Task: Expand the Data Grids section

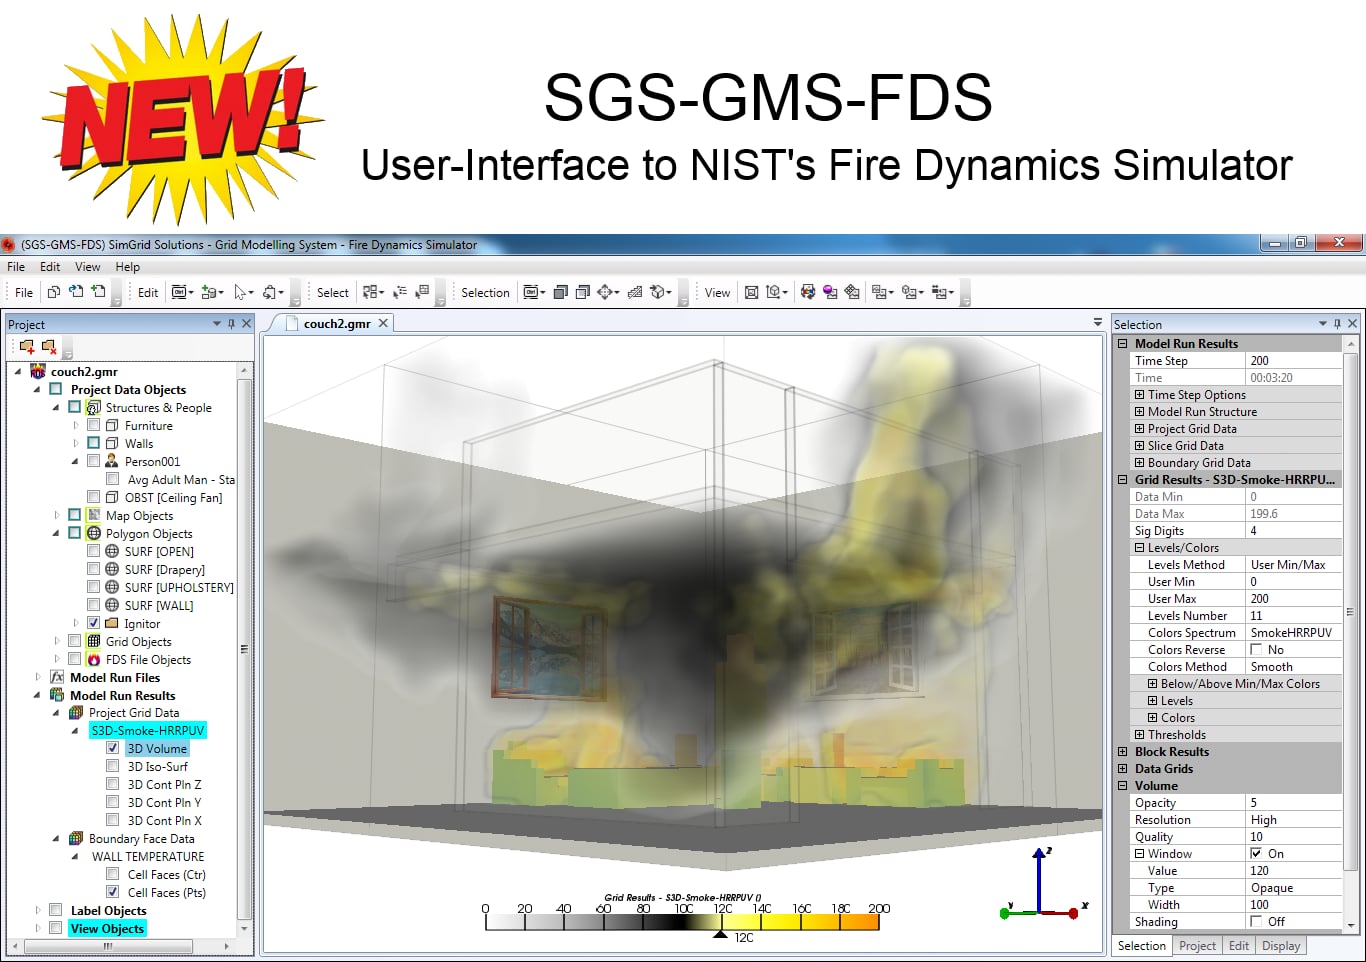Action: [1123, 768]
